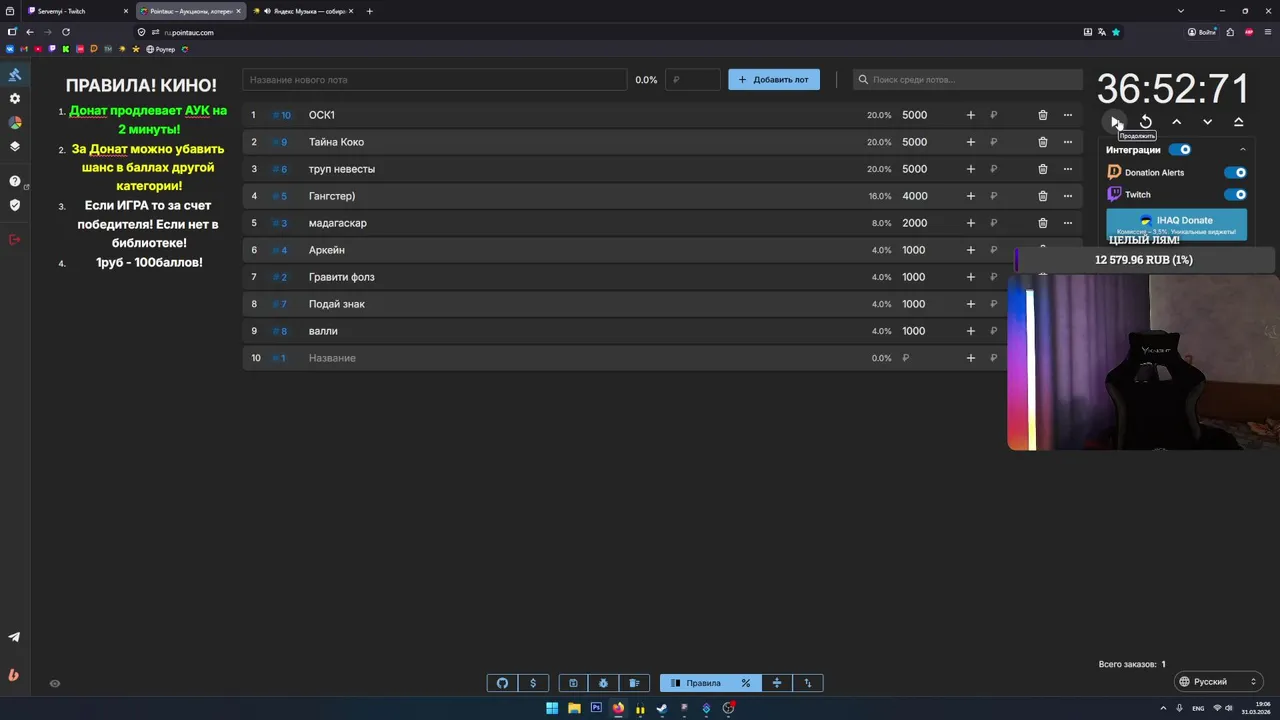Click the 5000 amount of труп невесты

coord(914,169)
